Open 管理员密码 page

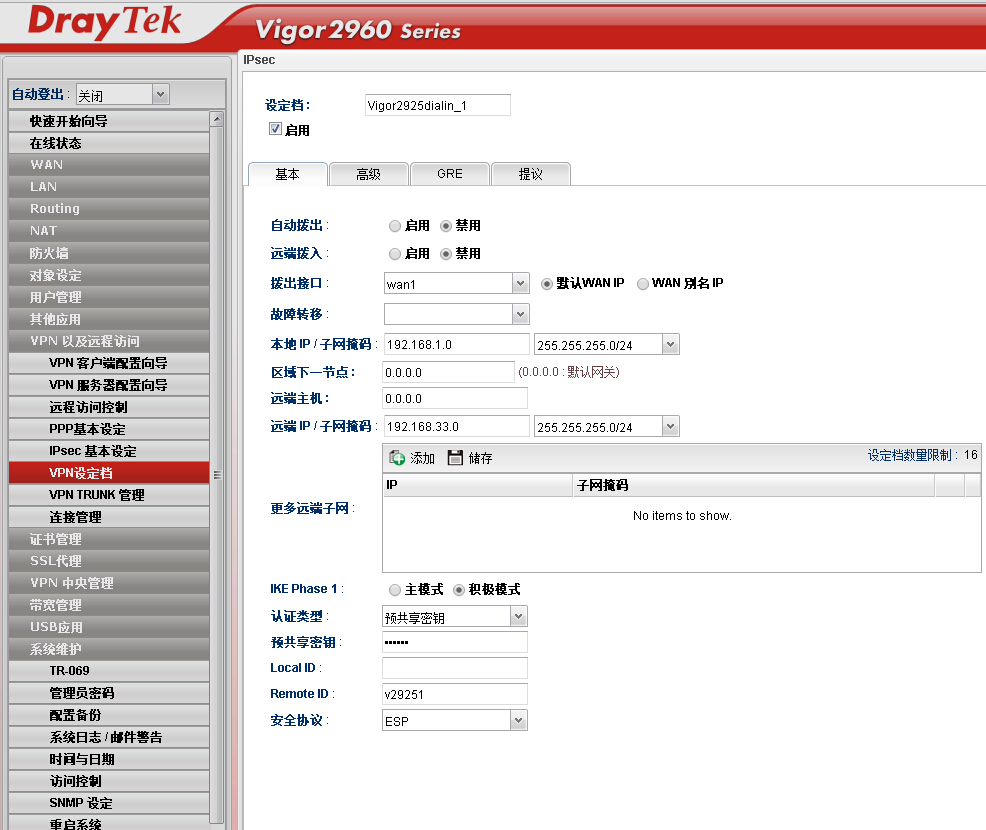click(109, 693)
